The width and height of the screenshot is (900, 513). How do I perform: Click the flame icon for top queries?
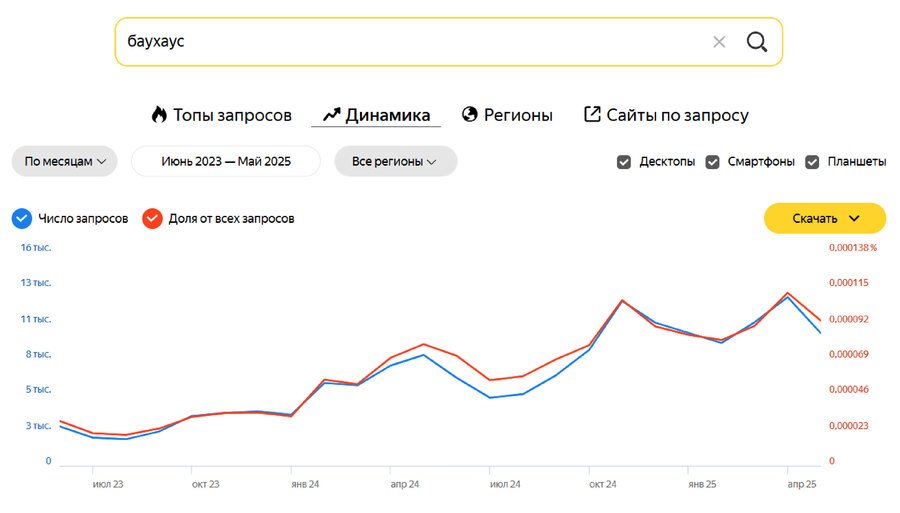coord(159,114)
